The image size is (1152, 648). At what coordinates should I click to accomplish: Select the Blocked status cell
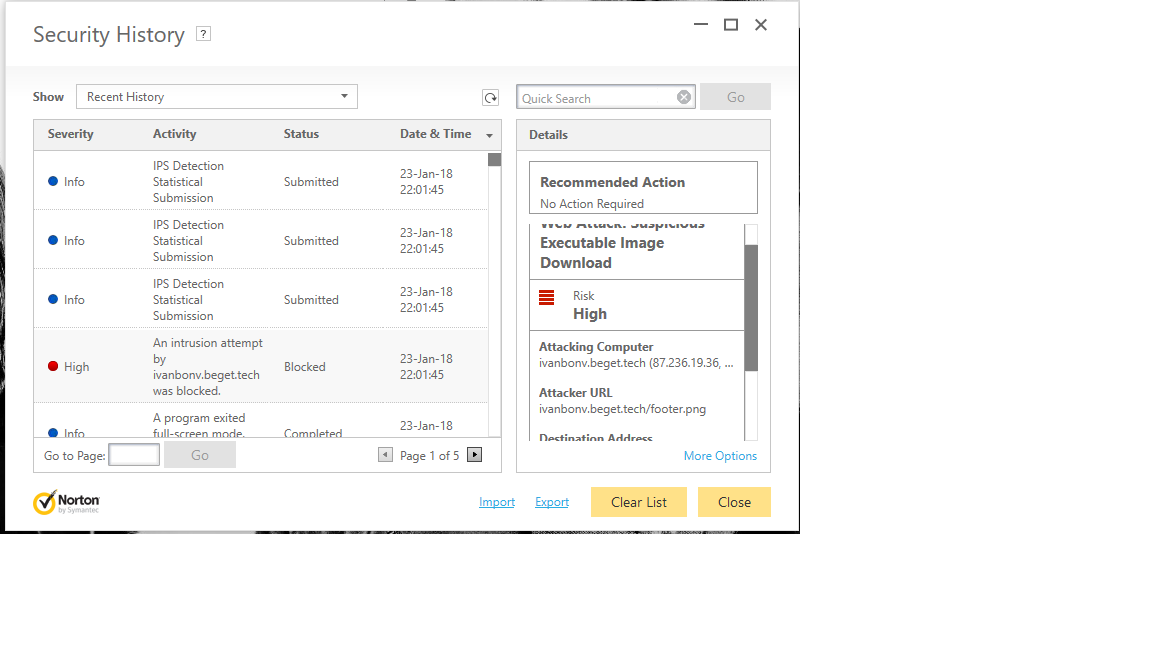[x=304, y=367]
